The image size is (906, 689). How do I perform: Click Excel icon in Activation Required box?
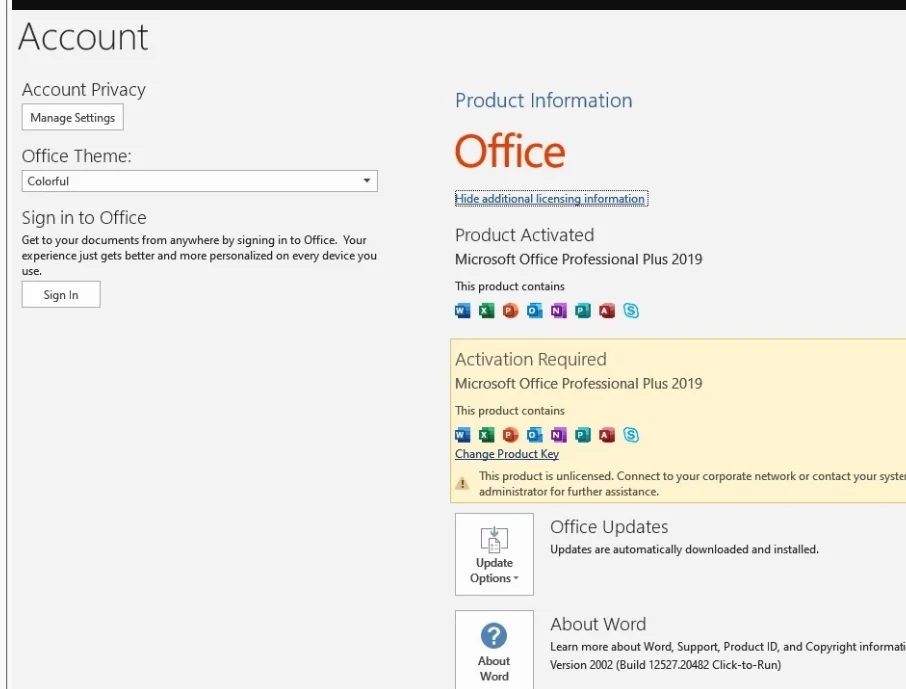(x=487, y=435)
